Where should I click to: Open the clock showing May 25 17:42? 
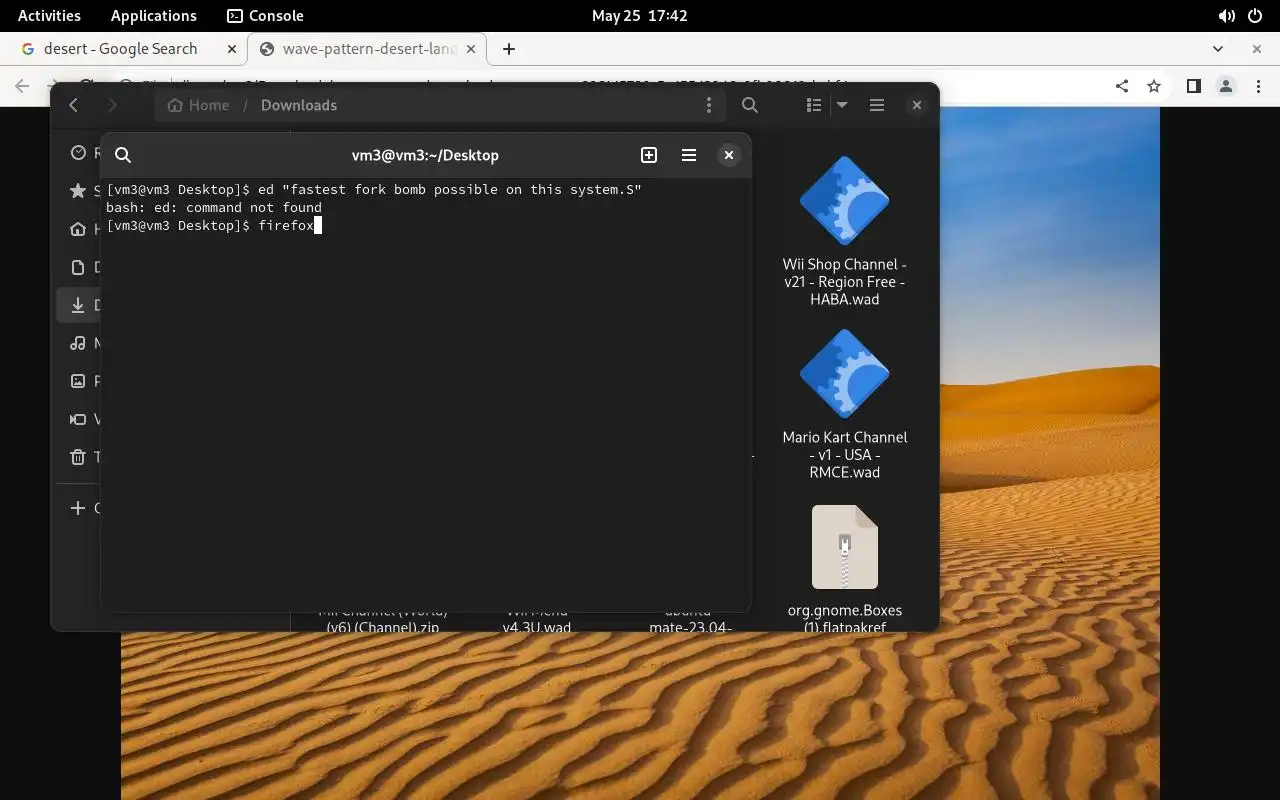640,15
